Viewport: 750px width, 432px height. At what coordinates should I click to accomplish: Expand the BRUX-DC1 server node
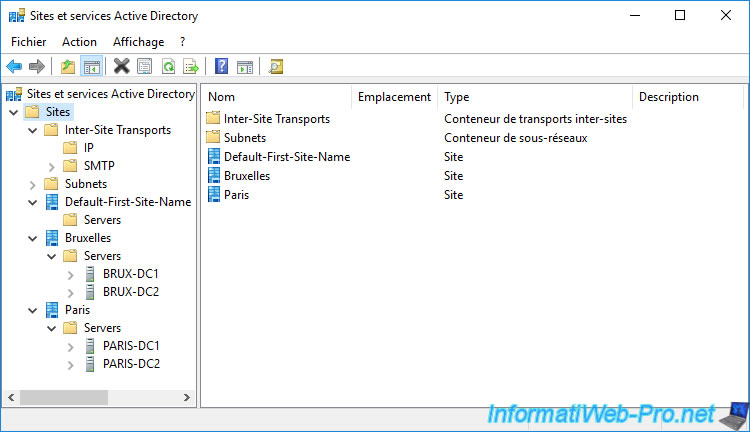pos(70,274)
